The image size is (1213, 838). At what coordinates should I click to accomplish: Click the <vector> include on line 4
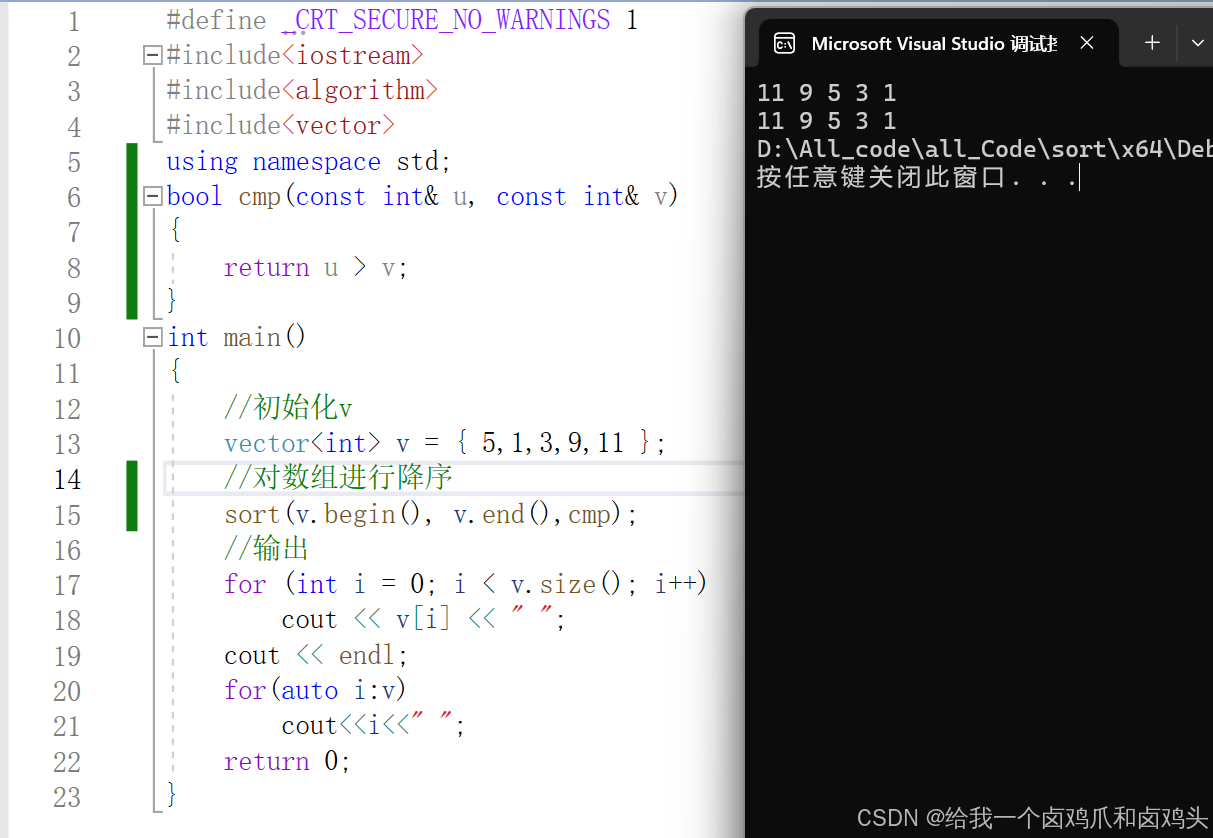coord(339,126)
